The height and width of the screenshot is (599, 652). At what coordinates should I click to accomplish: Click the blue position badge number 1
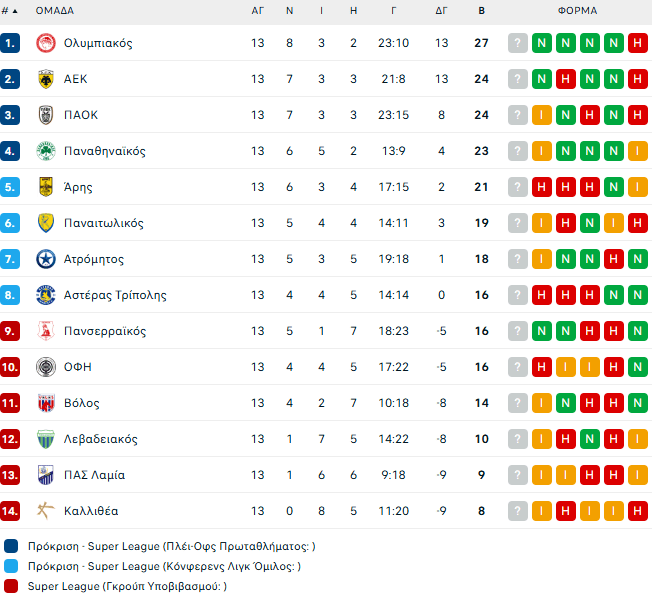pyautogui.click(x=10, y=43)
